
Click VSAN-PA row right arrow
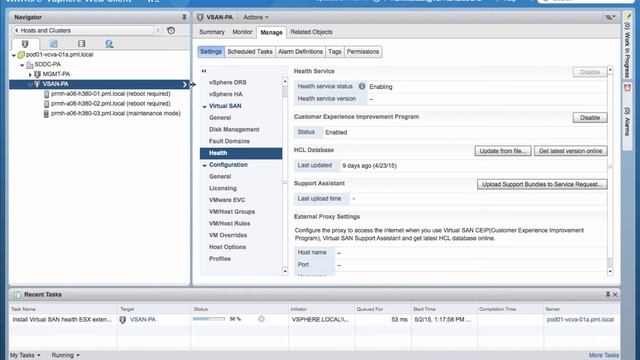[185, 84]
